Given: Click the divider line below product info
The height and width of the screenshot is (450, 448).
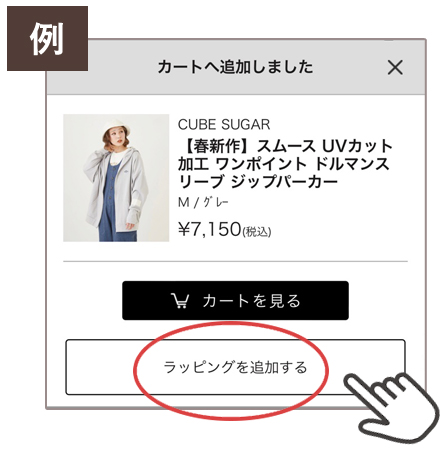Looking at the screenshot, I should [x=235, y=262].
